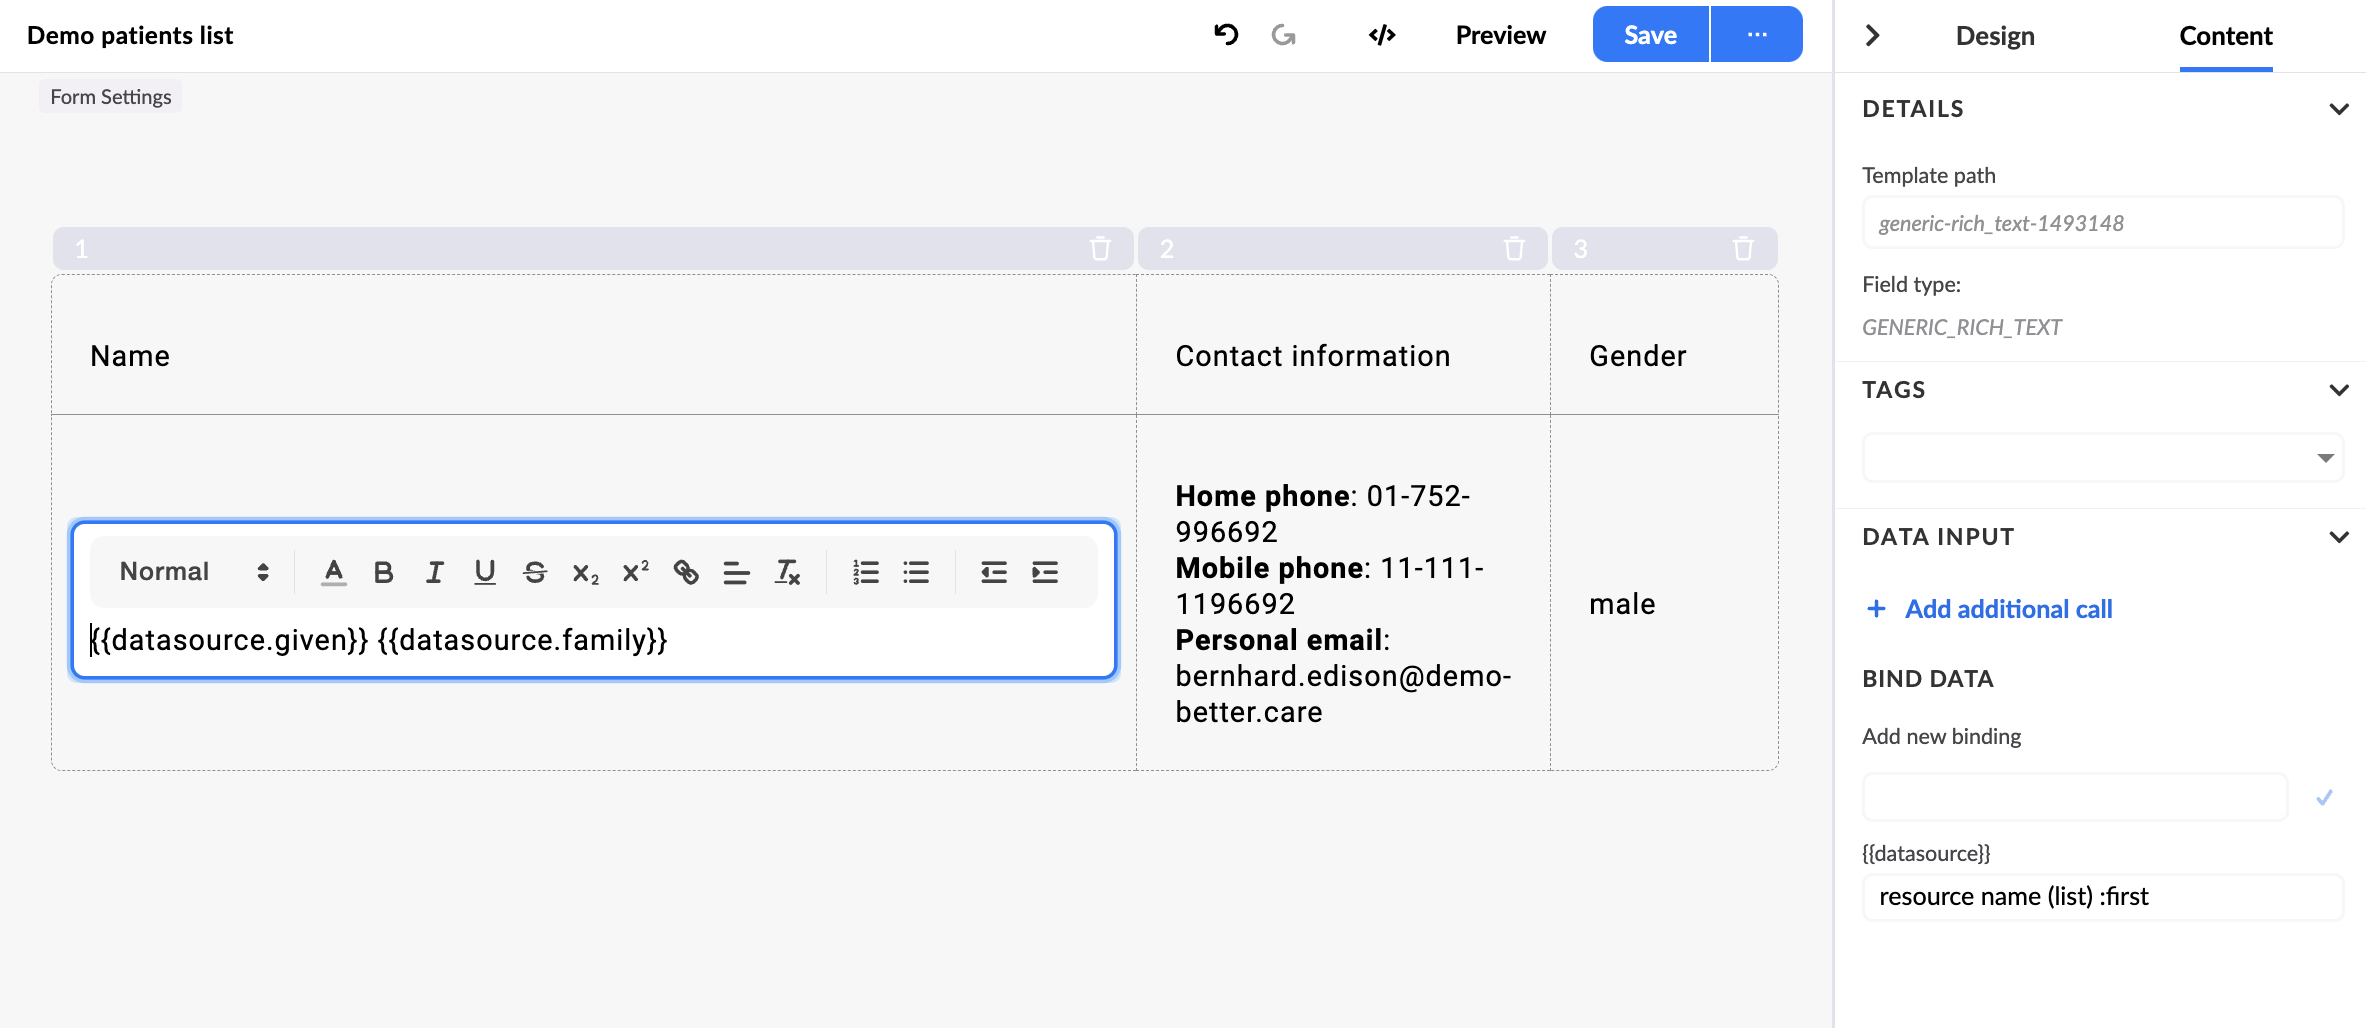Viewport: 2366px width, 1028px height.
Task: Collapse the Data Input section
Action: (x=2339, y=537)
